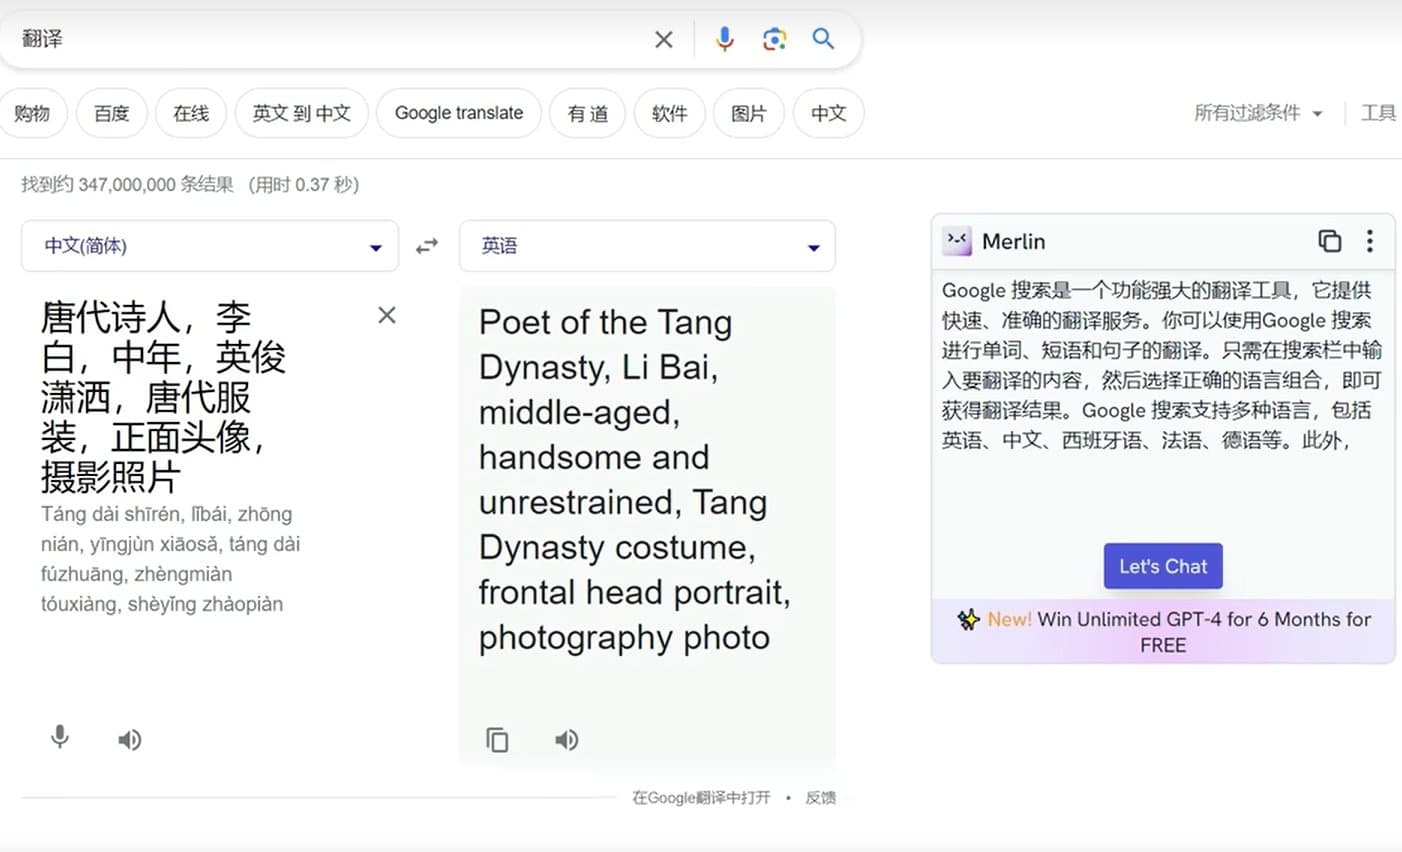
Task: Click the Win Unlimited GPT-4 promo link
Action: pos(1163,631)
